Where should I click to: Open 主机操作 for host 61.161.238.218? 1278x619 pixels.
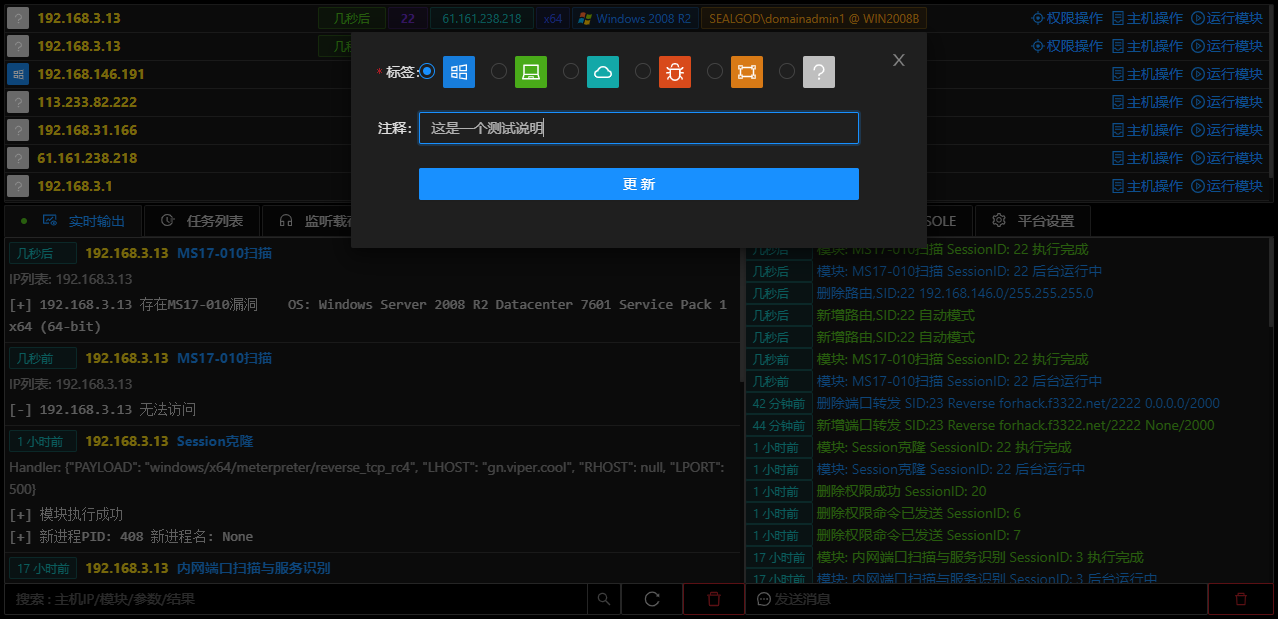(x=1147, y=158)
